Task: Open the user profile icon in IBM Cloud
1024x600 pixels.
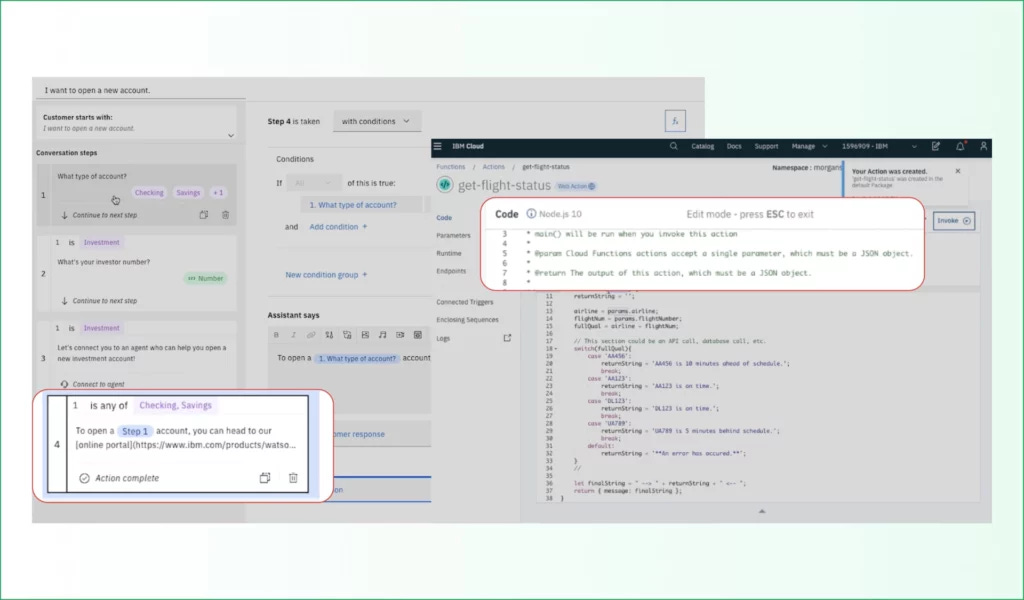Action: 984,146
